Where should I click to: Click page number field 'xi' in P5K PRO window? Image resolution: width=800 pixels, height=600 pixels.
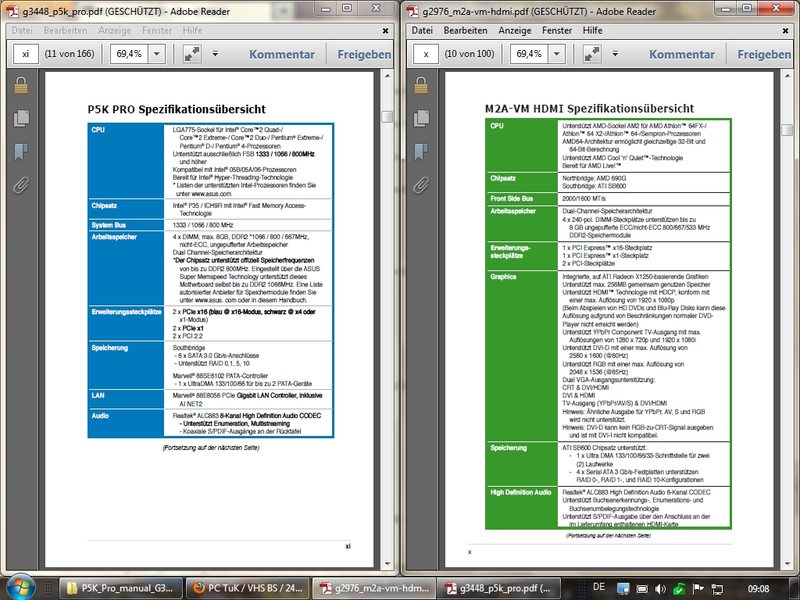(x=26, y=54)
